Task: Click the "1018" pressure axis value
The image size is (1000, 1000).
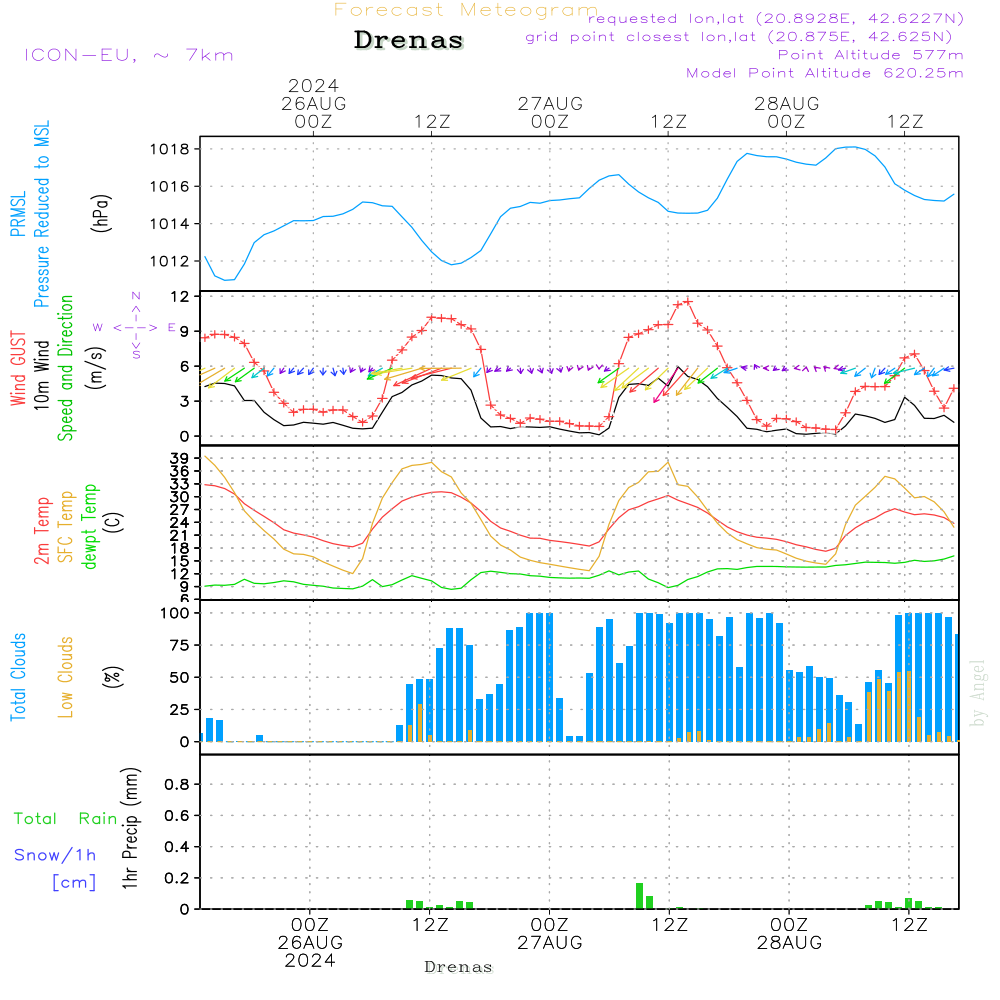Action: (170, 149)
